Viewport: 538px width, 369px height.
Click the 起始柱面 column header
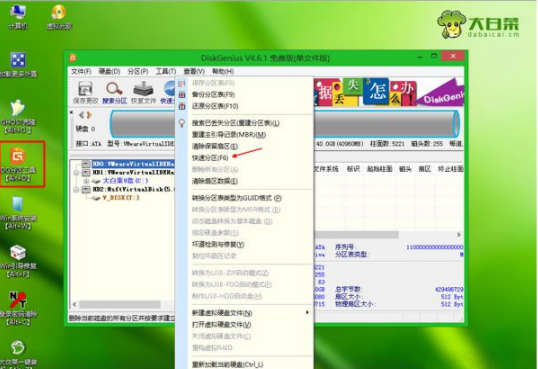(x=379, y=169)
